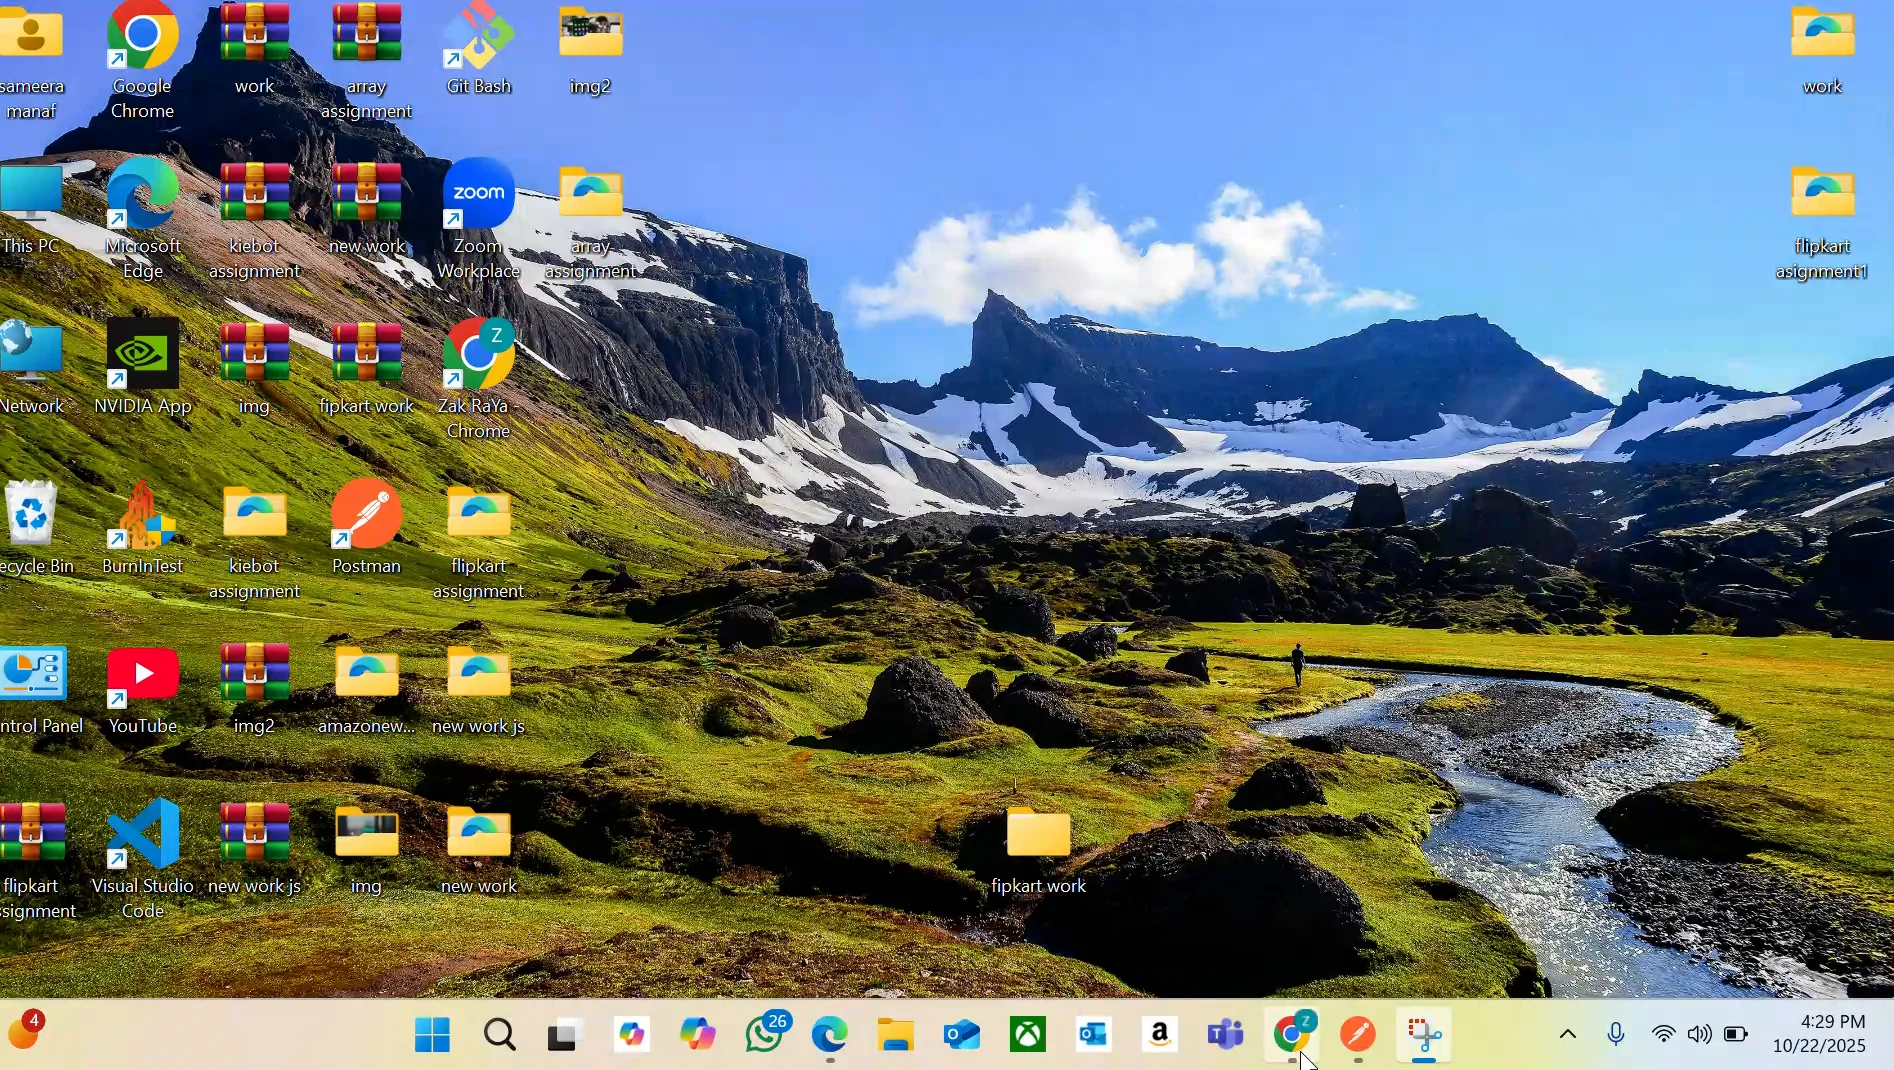Launch Git Bash from the desktop
Image resolution: width=1894 pixels, height=1070 pixels.
[479, 48]
